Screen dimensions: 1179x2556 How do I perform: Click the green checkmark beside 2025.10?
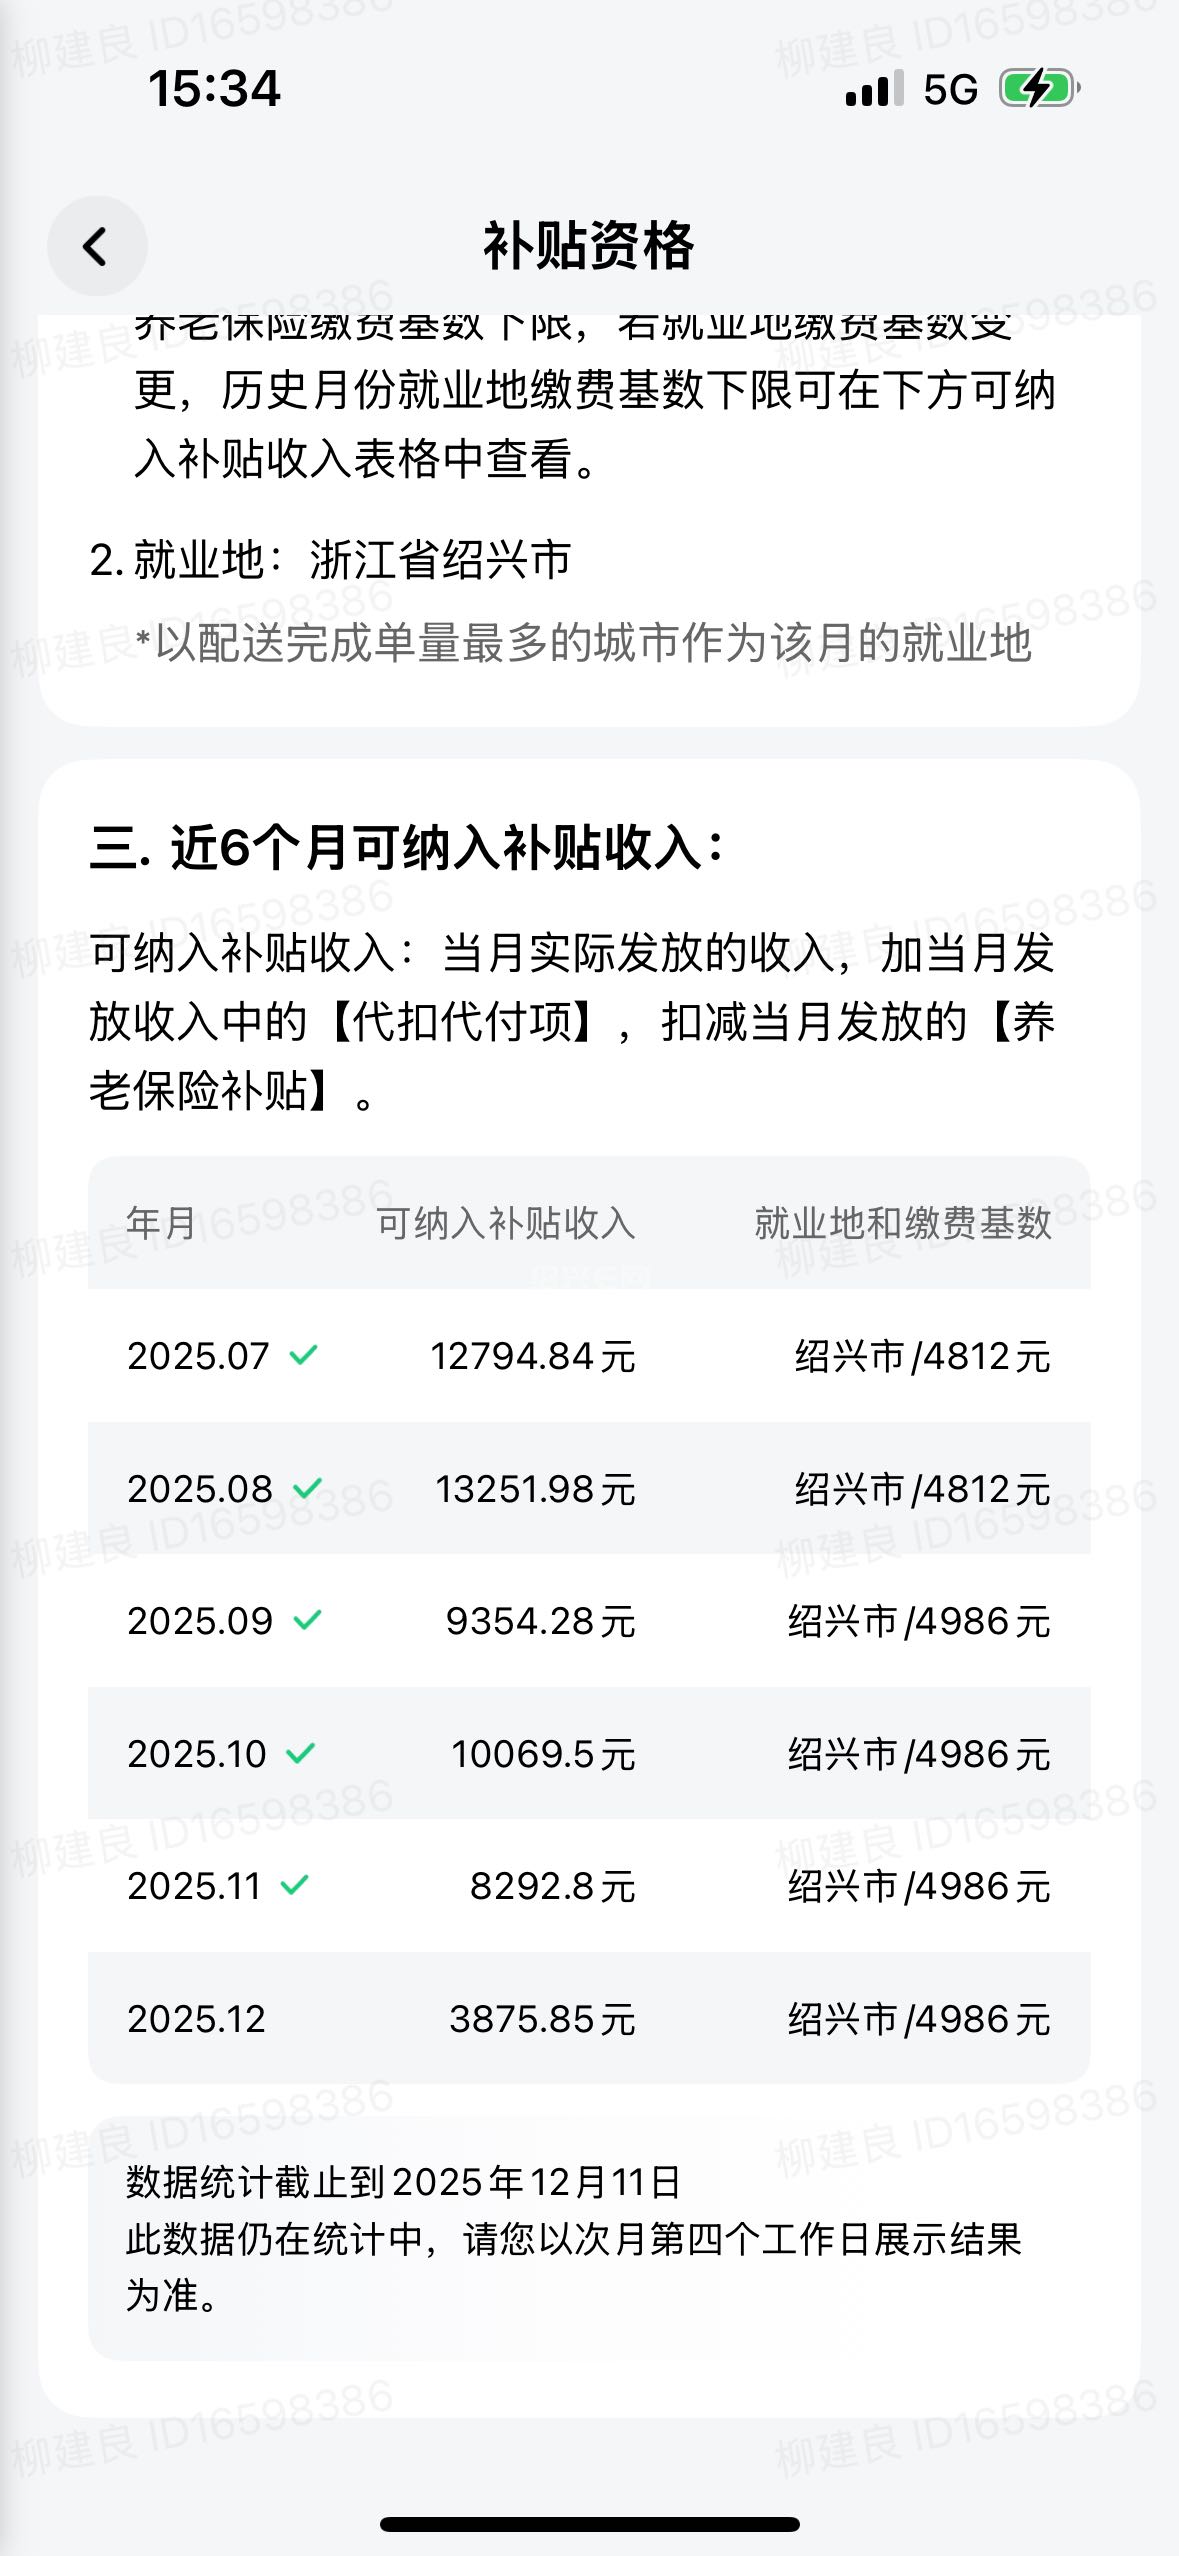click(x=300, y=1753)
